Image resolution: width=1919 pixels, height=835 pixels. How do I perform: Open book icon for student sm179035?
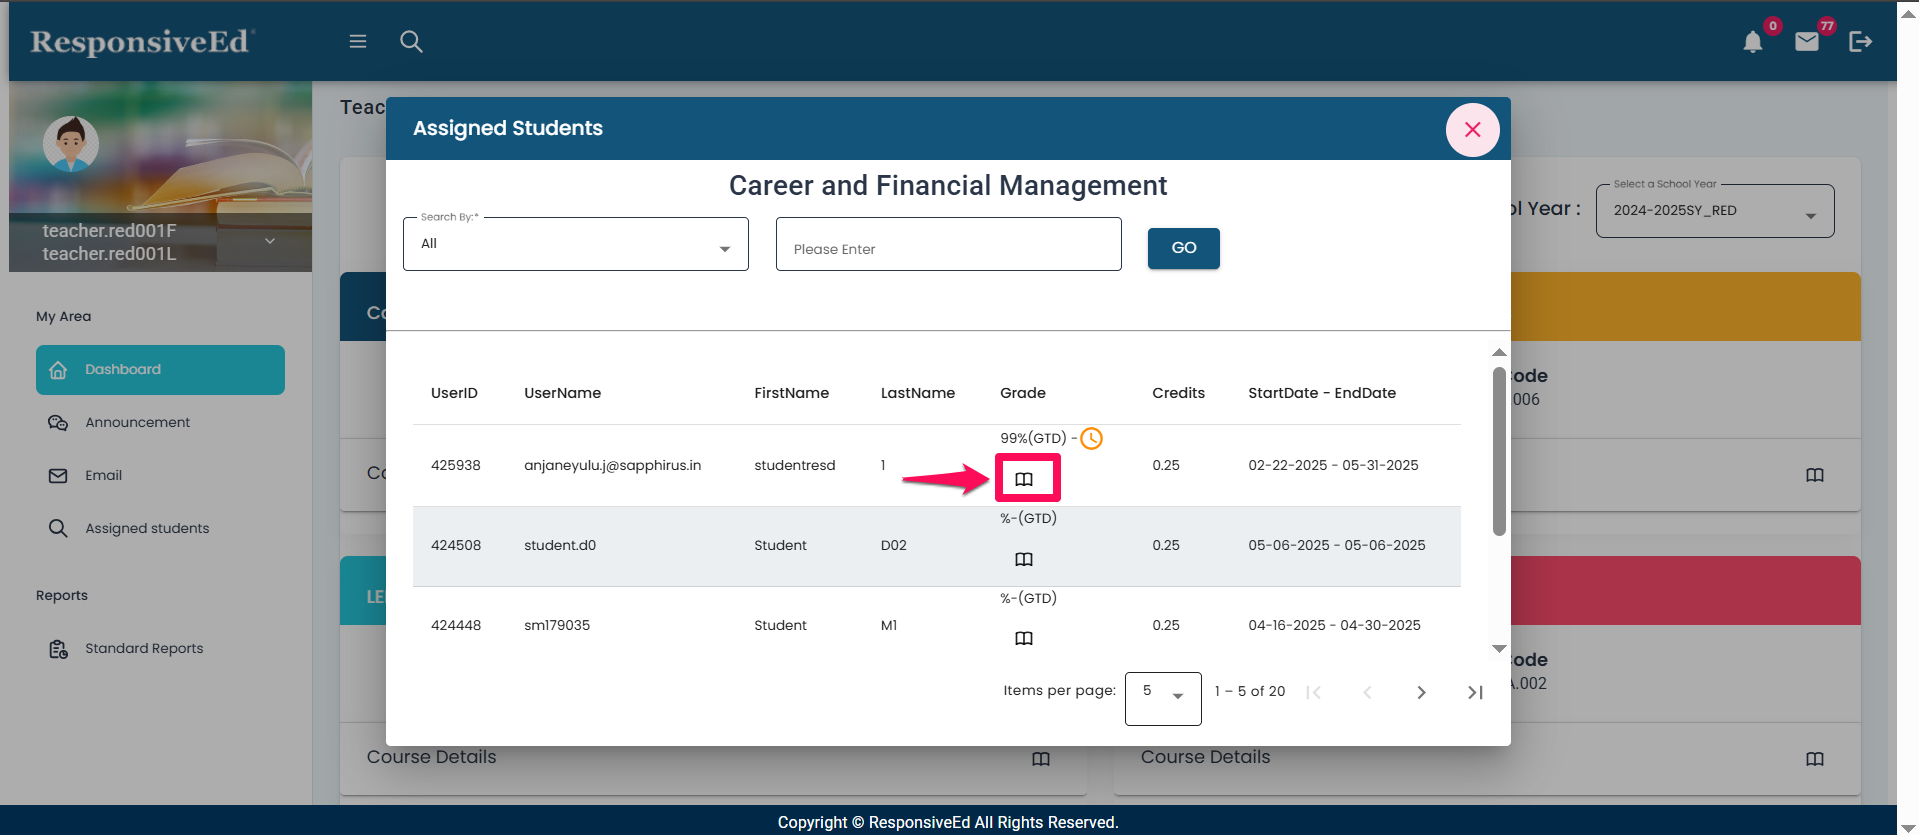click(1024, 638)
